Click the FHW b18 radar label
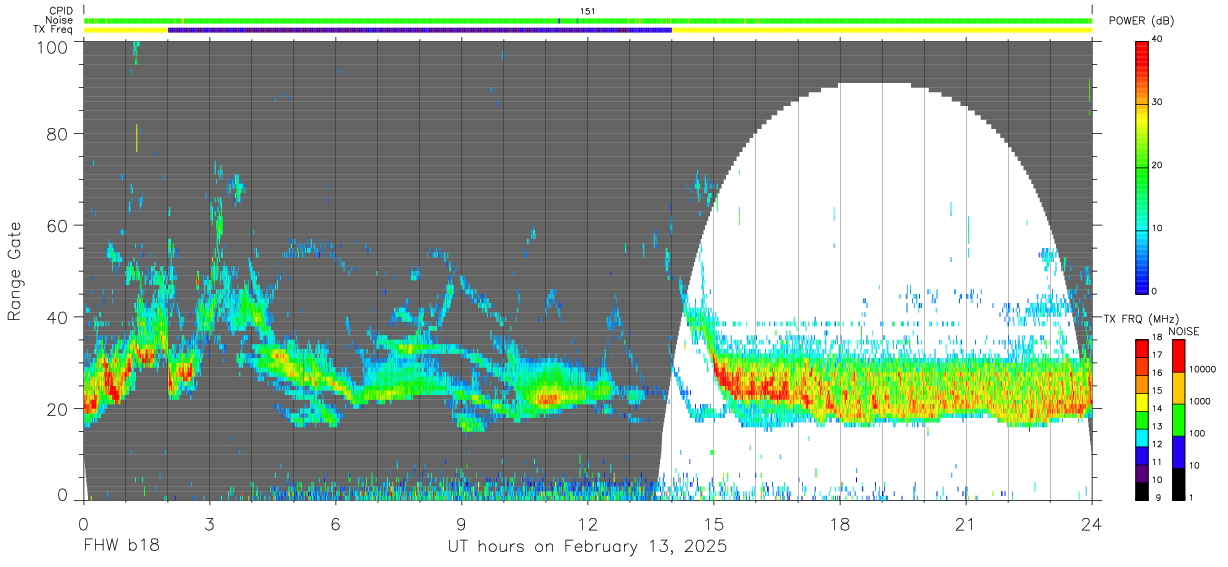The image size is (1228, 567). pyautogui.click(x=121, y=546)
